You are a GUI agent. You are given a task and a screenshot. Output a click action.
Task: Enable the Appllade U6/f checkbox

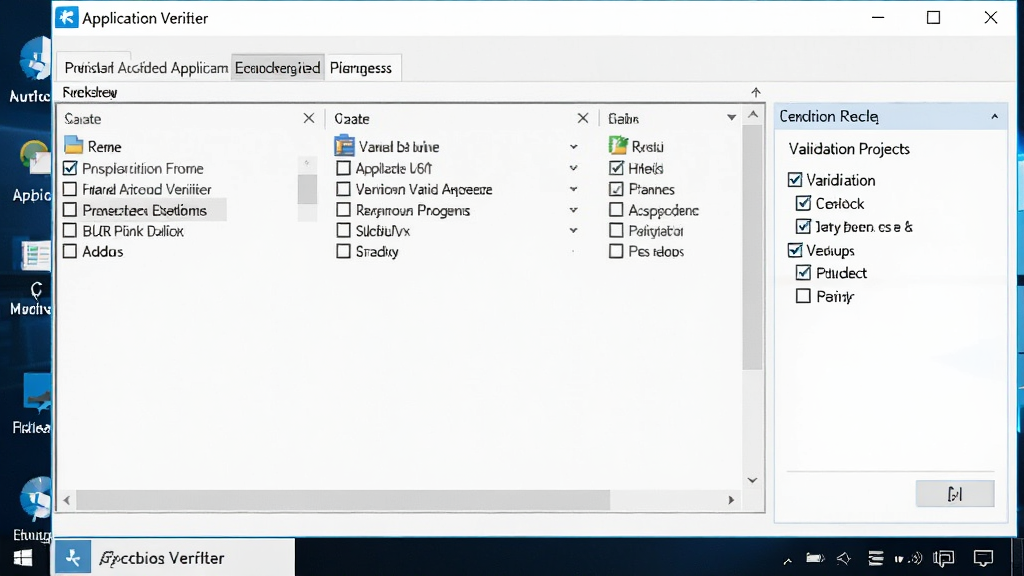point(344,168)
